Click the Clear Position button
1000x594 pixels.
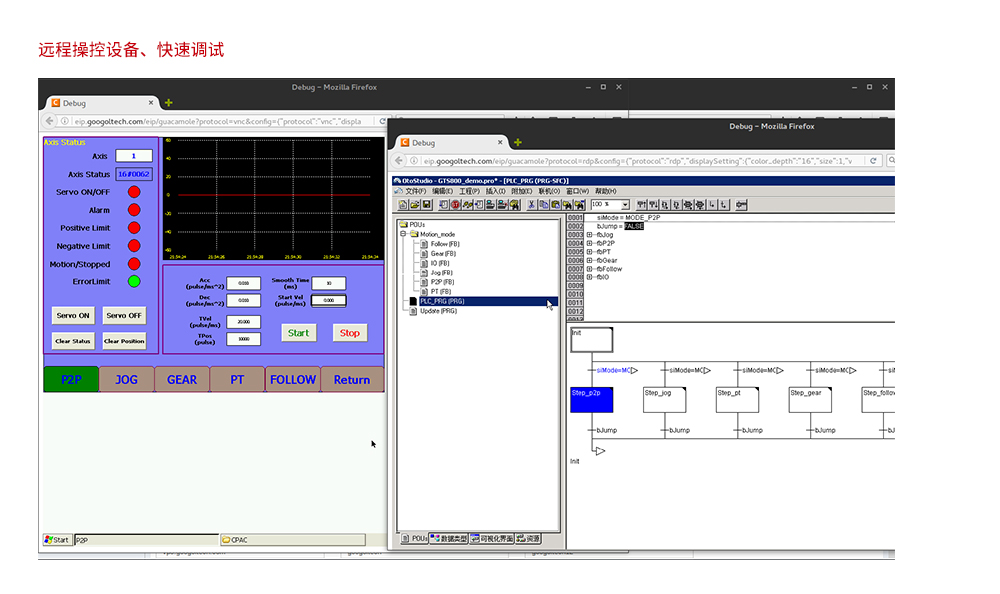point(124,341)
